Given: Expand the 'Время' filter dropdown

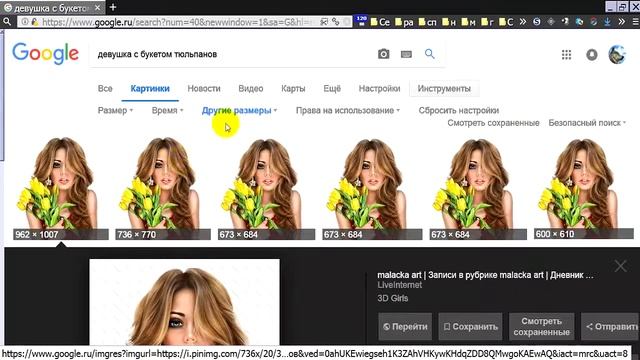Looking at the screenshot, I should [x=167, y=111].
